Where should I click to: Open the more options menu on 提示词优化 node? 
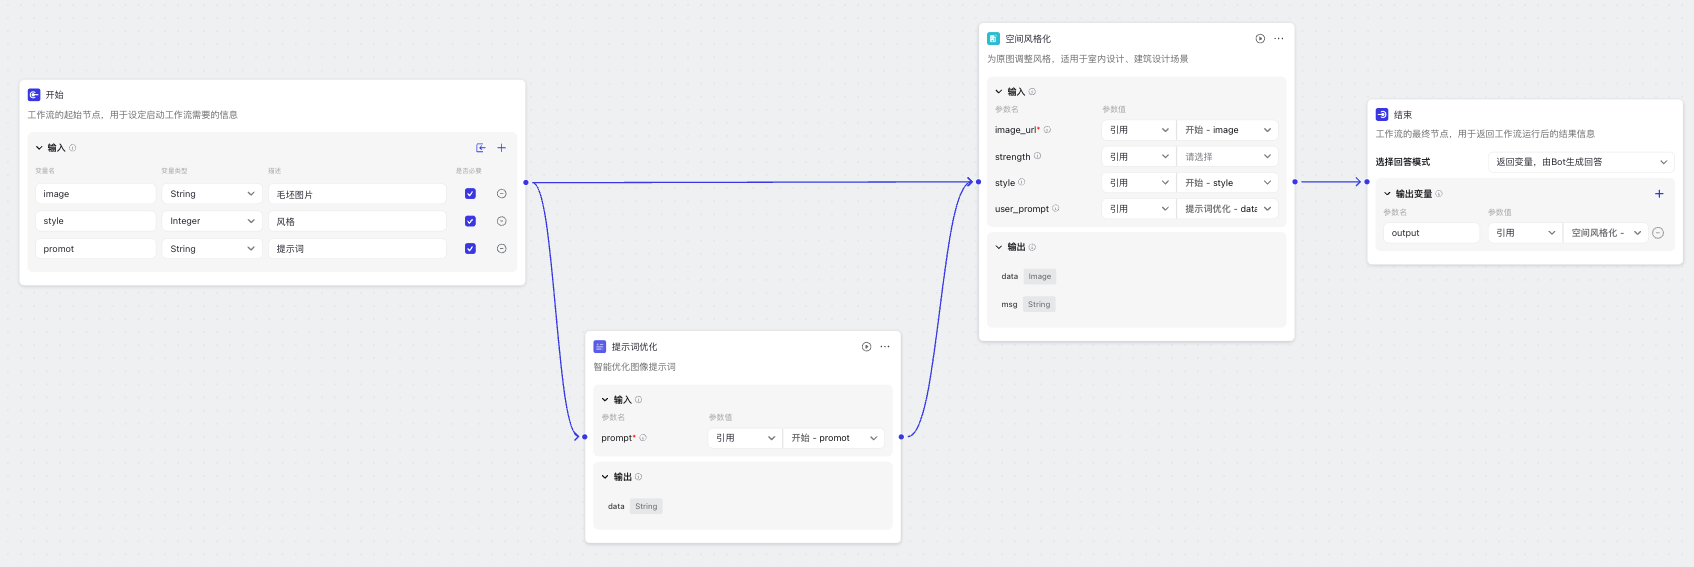[885, 347]
